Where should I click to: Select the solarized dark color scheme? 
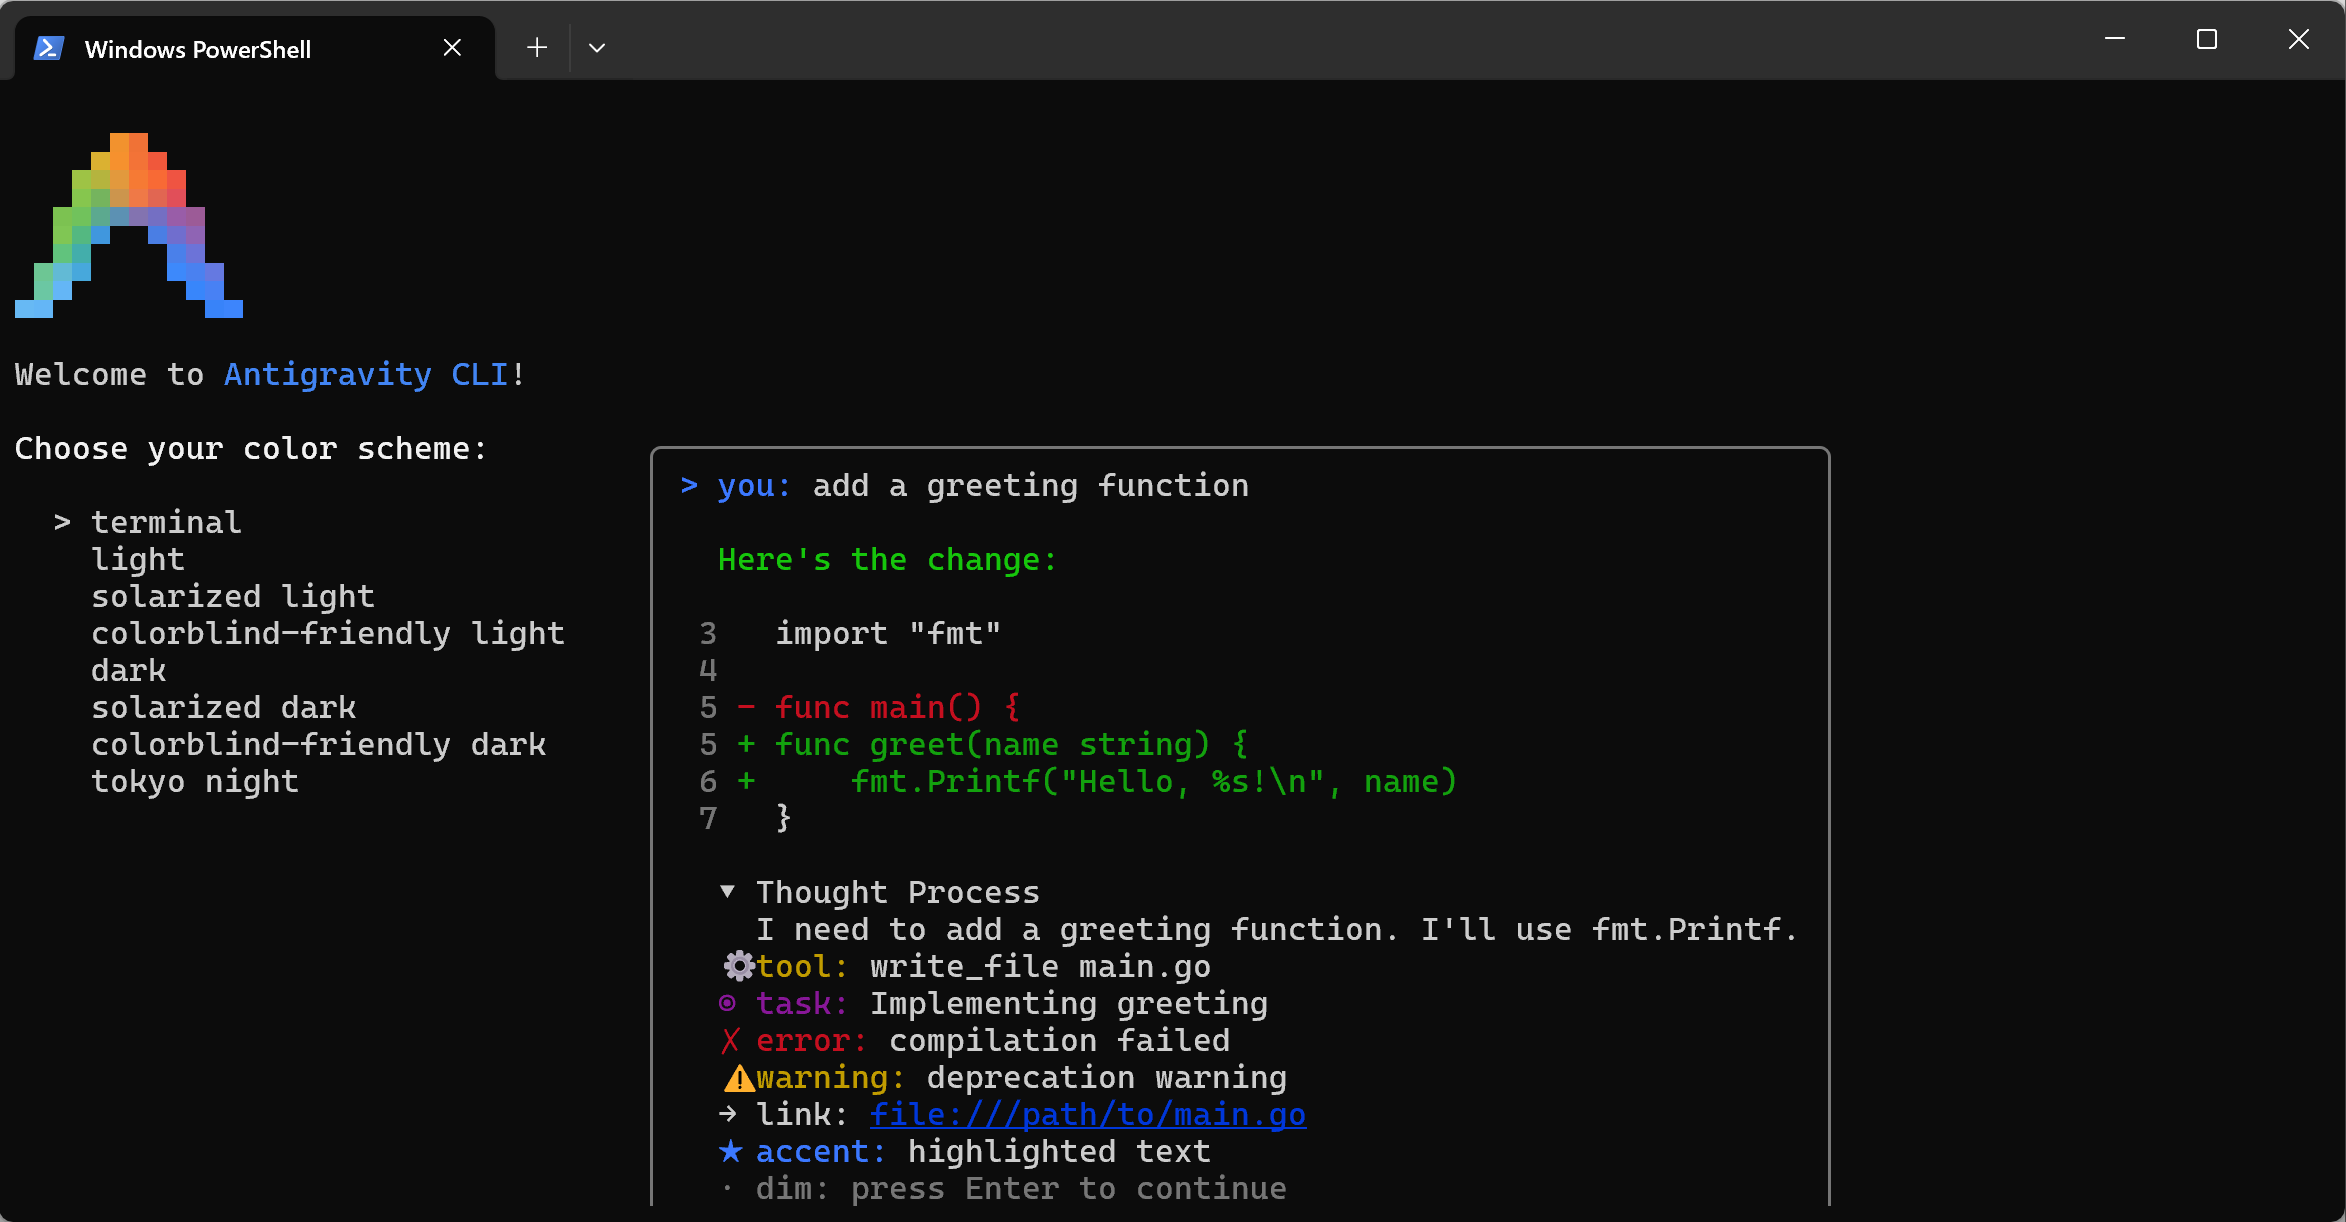(224, 707)
